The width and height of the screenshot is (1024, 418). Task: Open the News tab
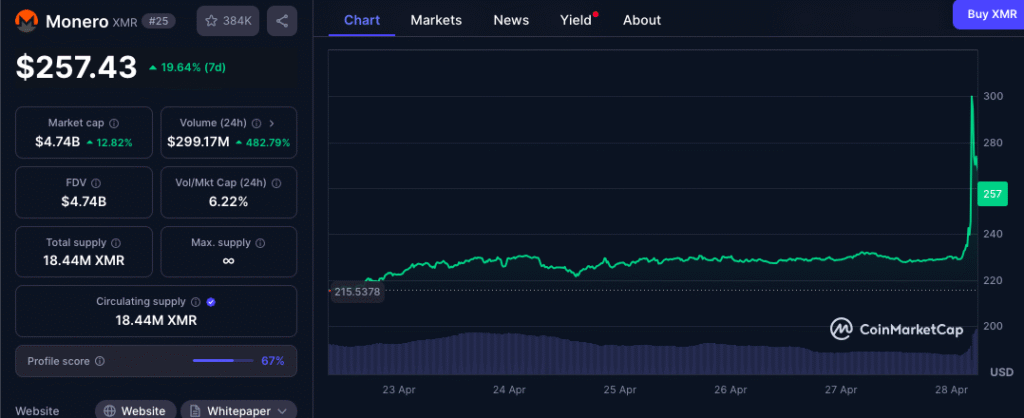pyautogui.click(x=511, y=20)
